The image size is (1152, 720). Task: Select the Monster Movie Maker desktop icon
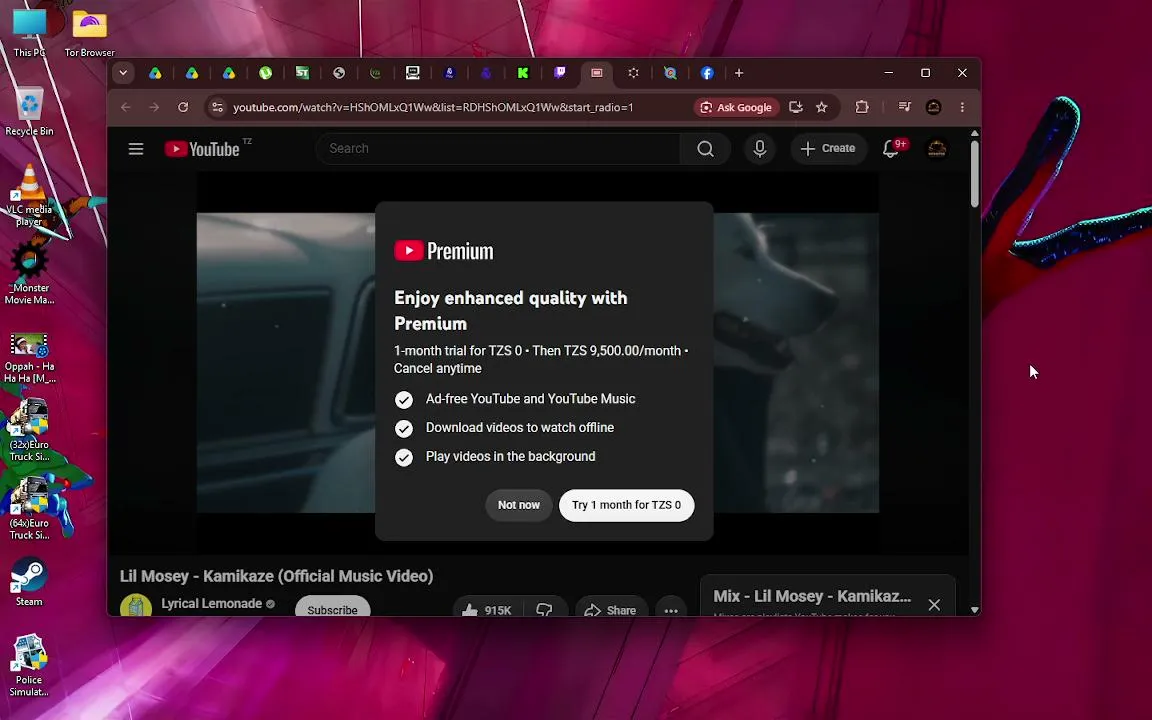pyautogui.click(x=29, y=273)
